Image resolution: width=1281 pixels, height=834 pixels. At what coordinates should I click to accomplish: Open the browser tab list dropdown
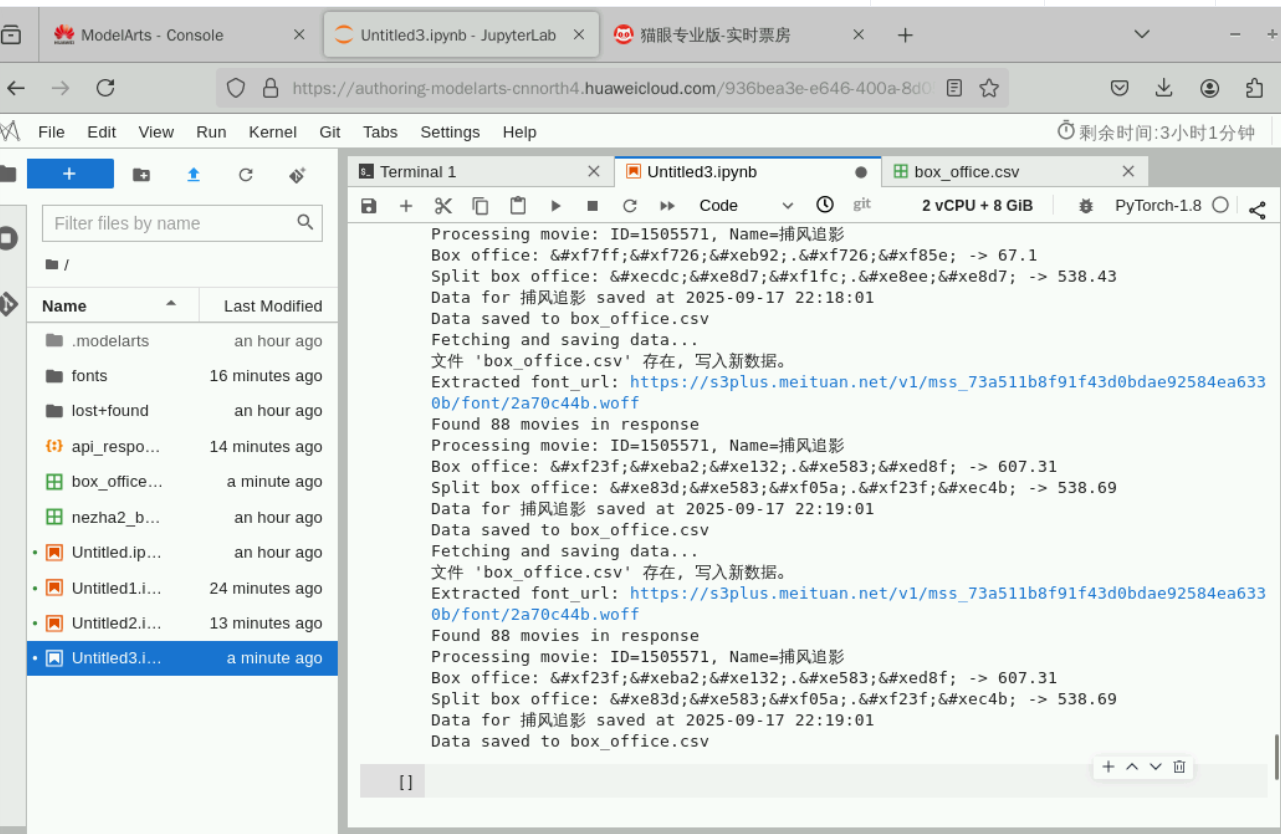1142,34
